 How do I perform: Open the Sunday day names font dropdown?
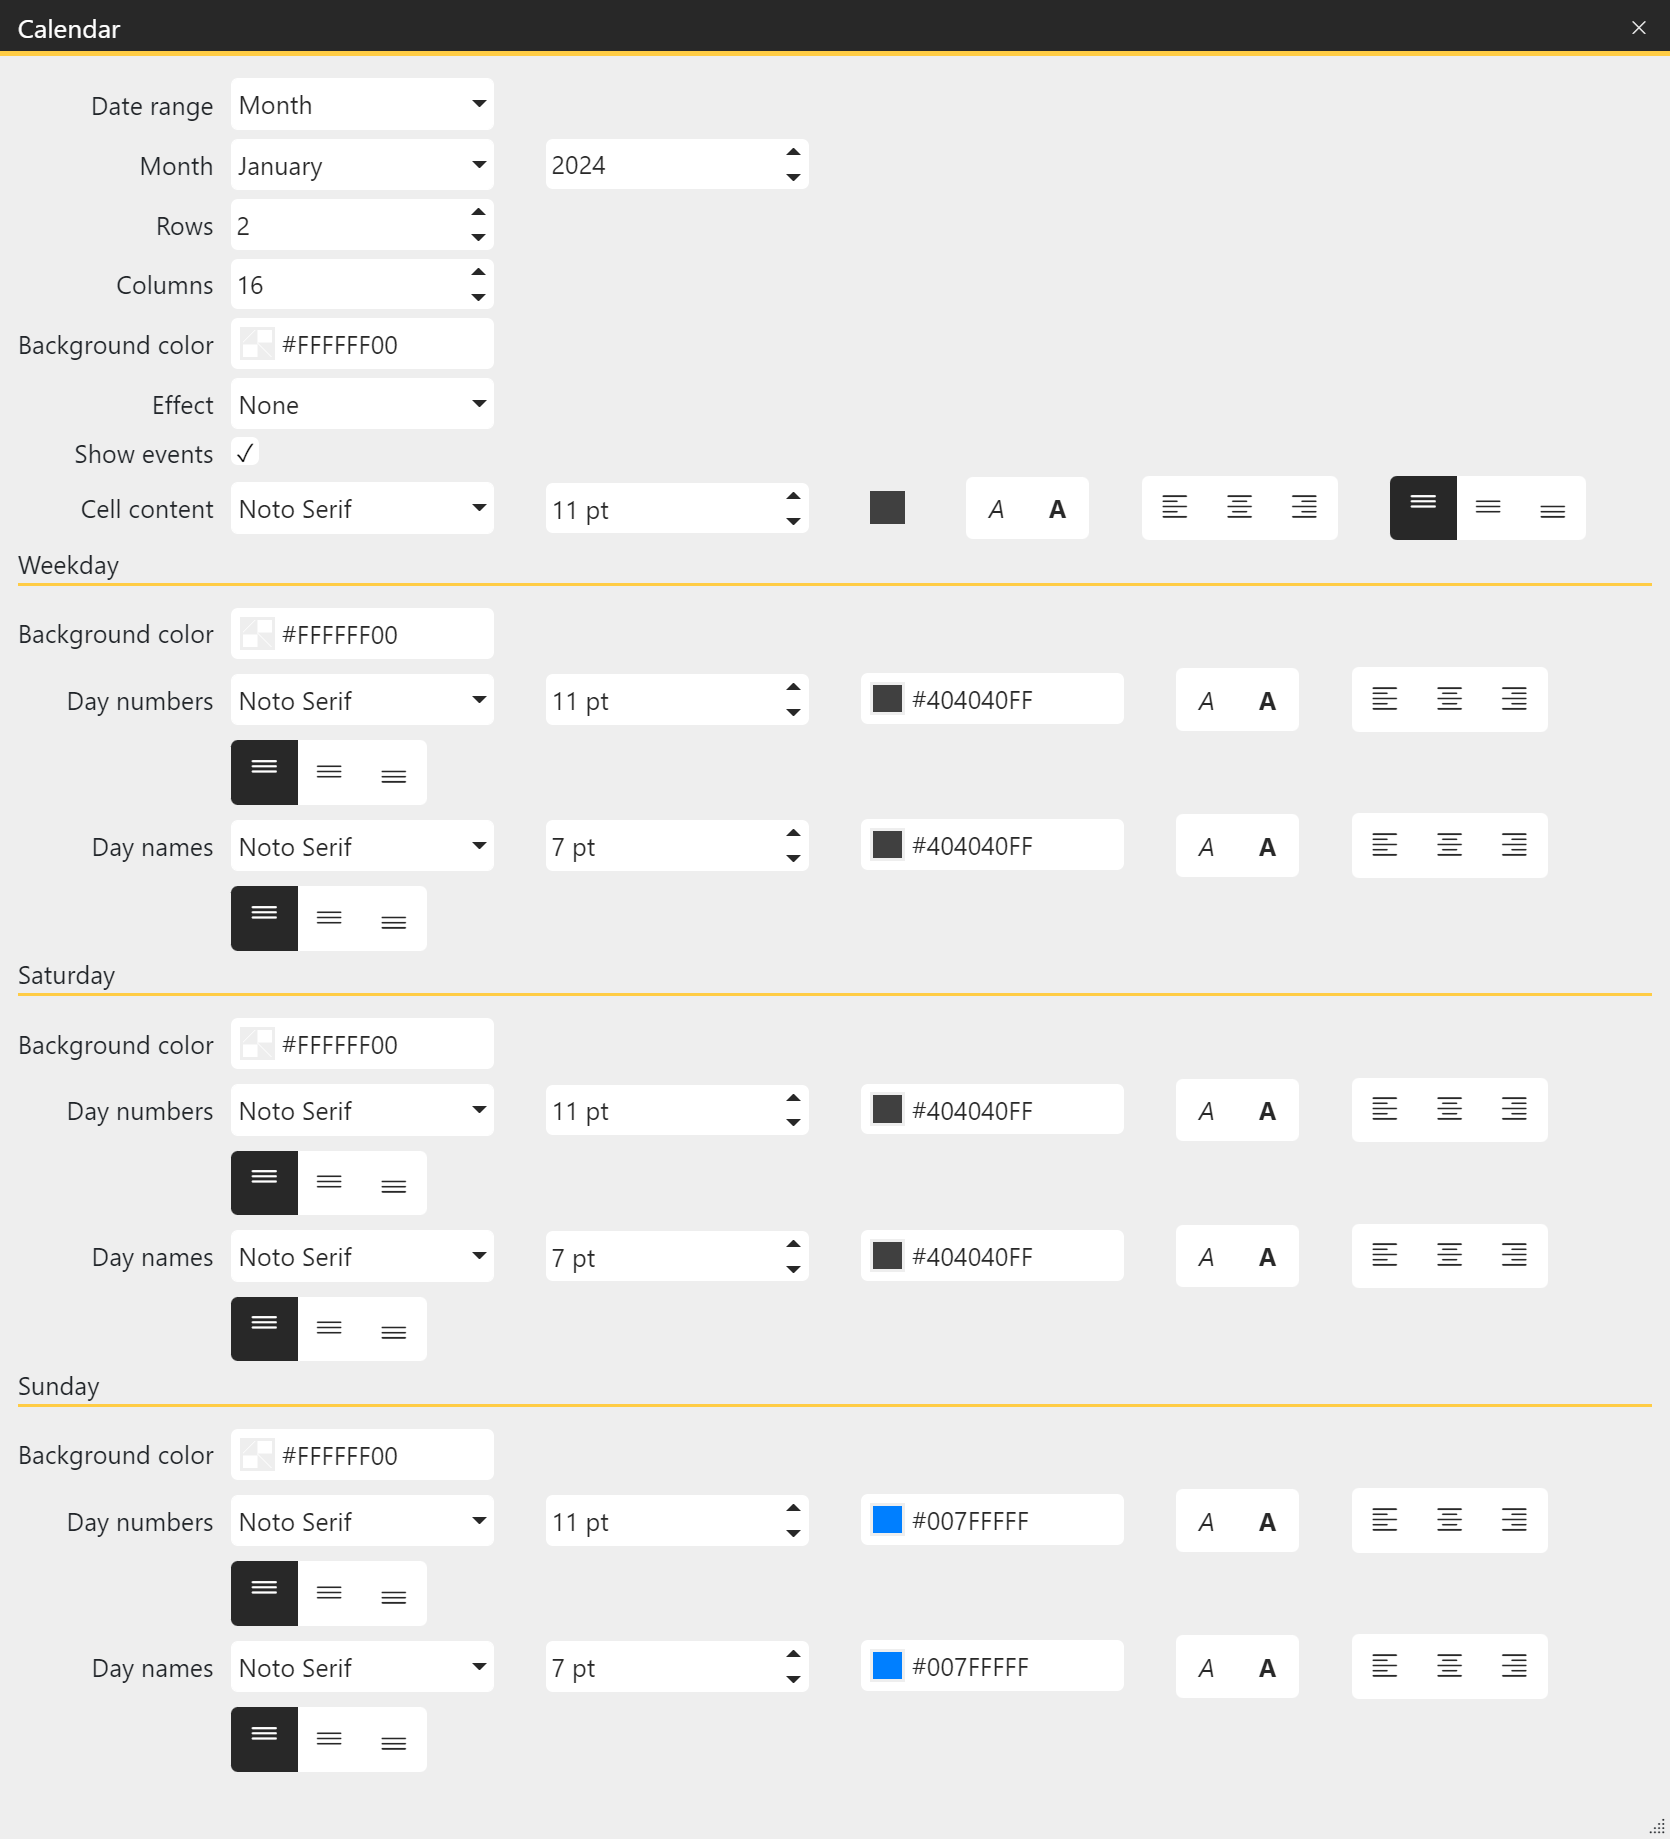point(362,1666)
